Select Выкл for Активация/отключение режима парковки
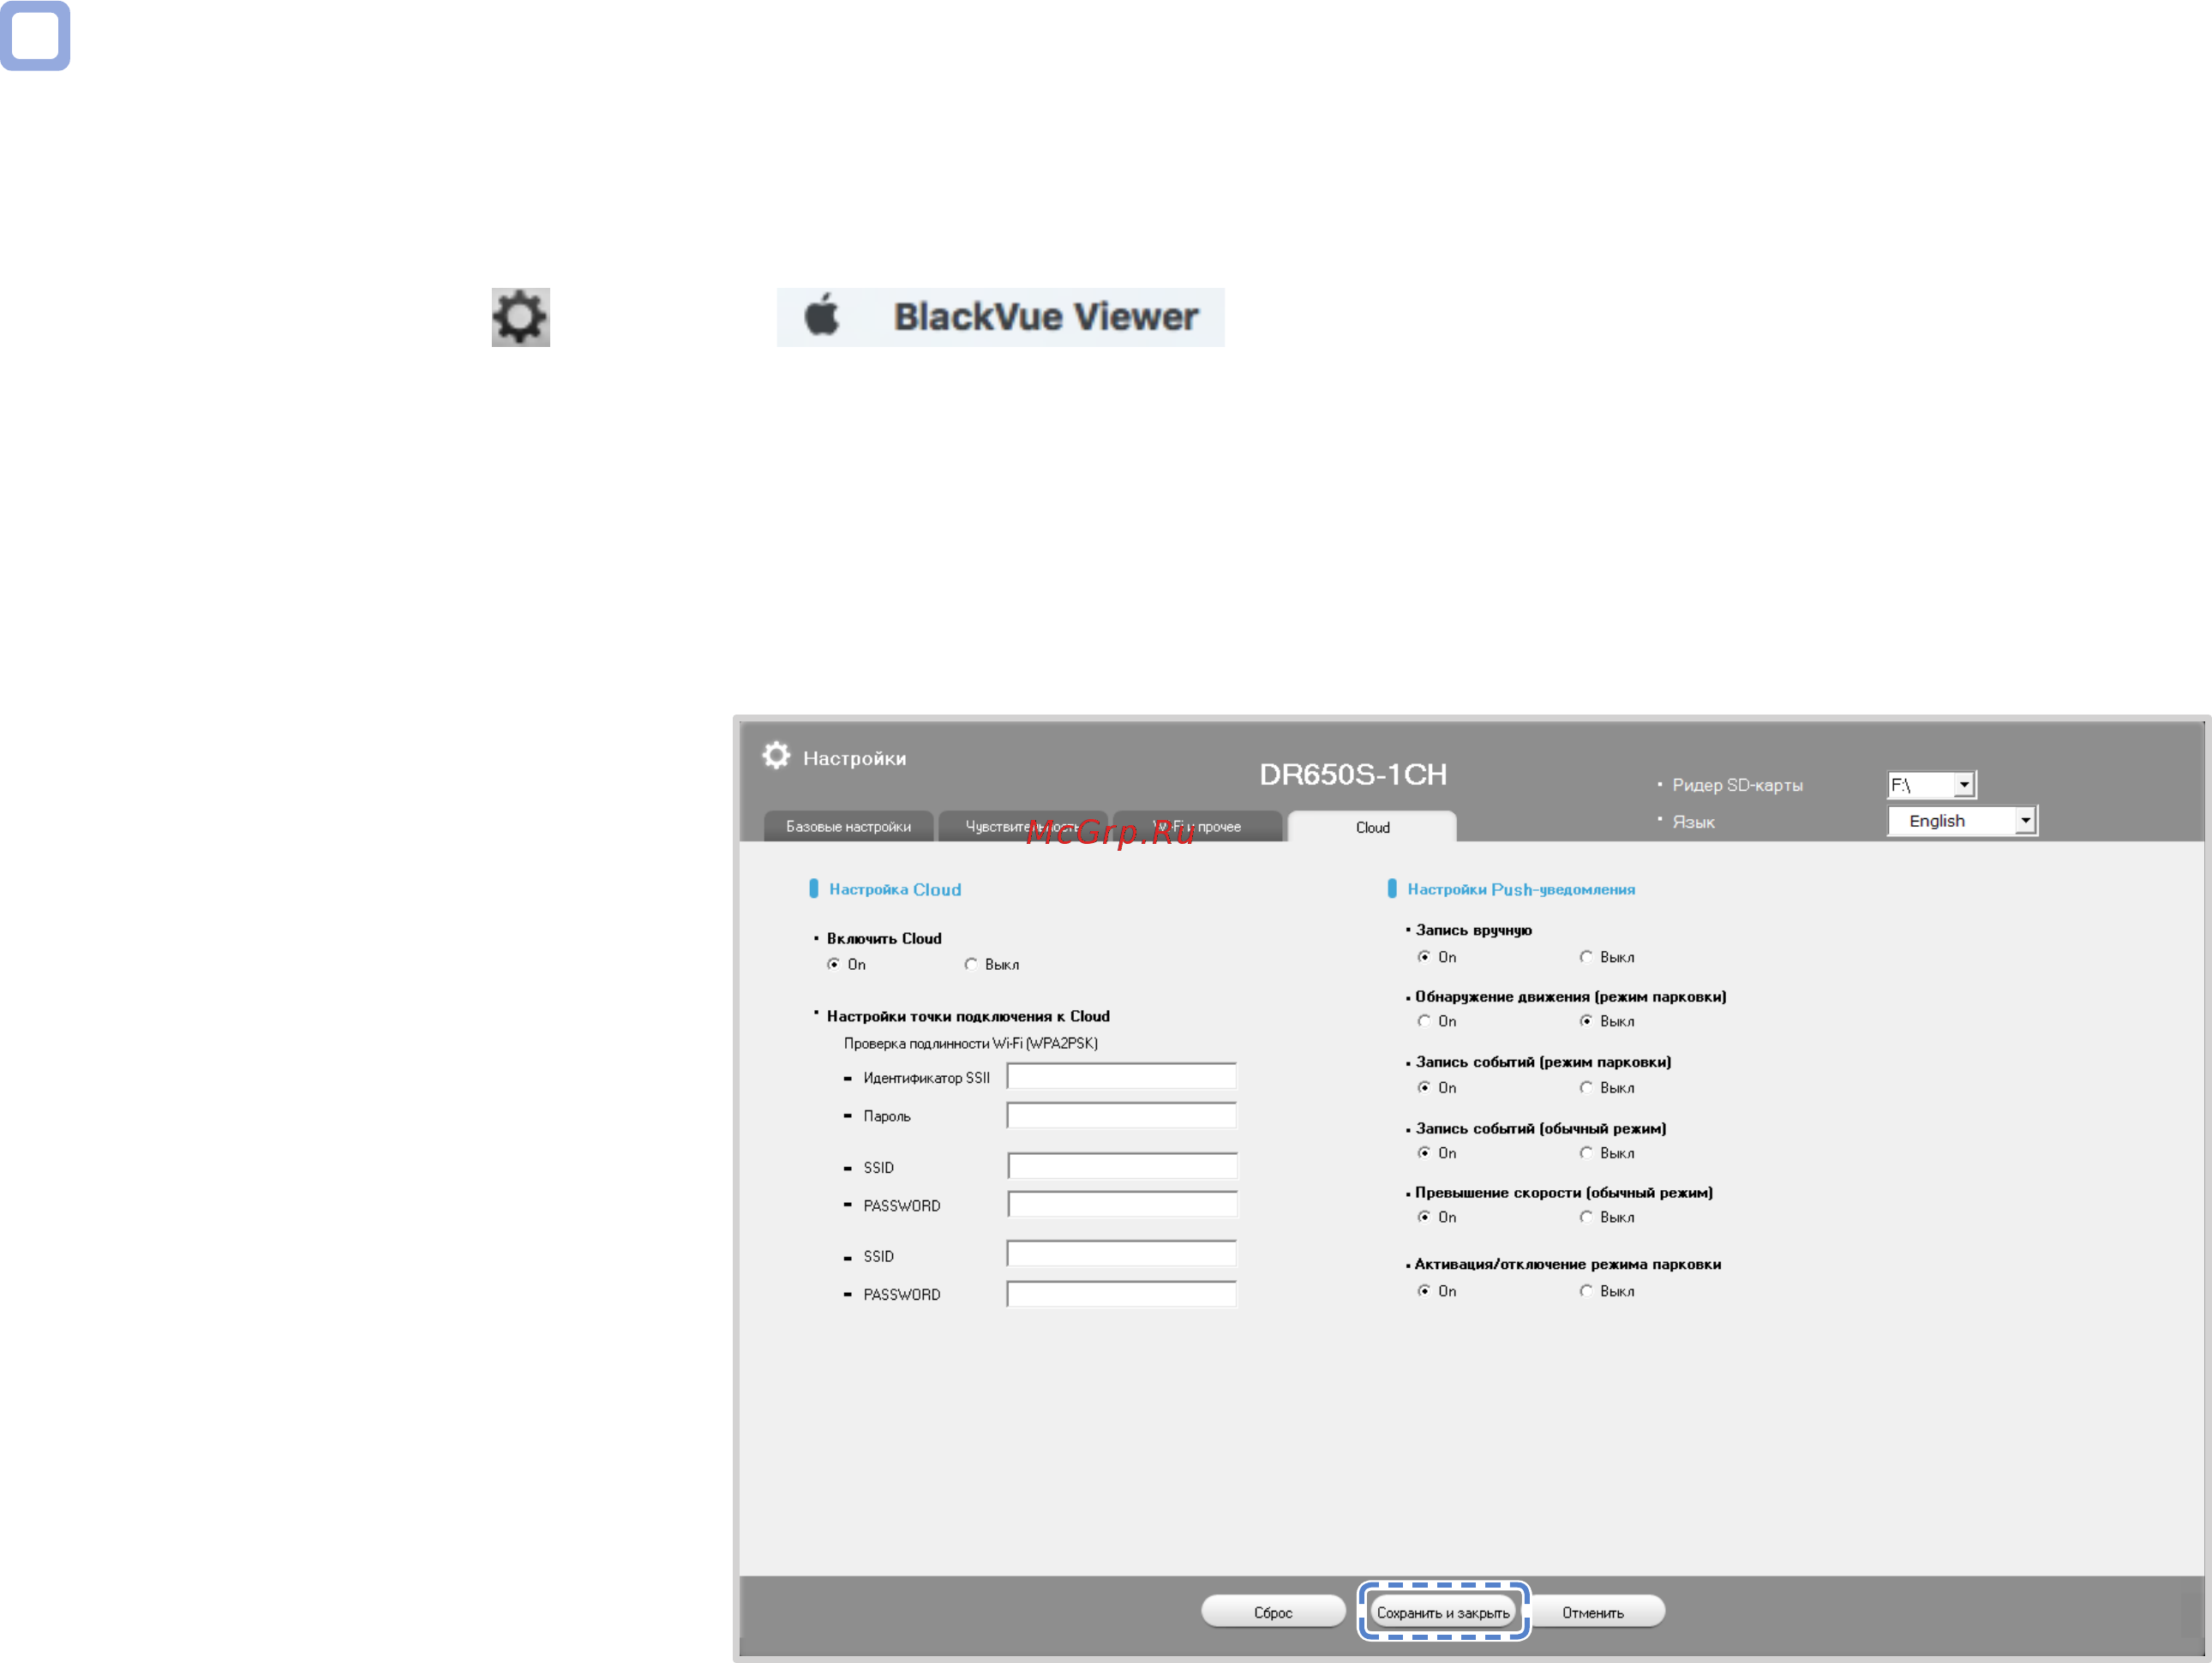 1586,1291
